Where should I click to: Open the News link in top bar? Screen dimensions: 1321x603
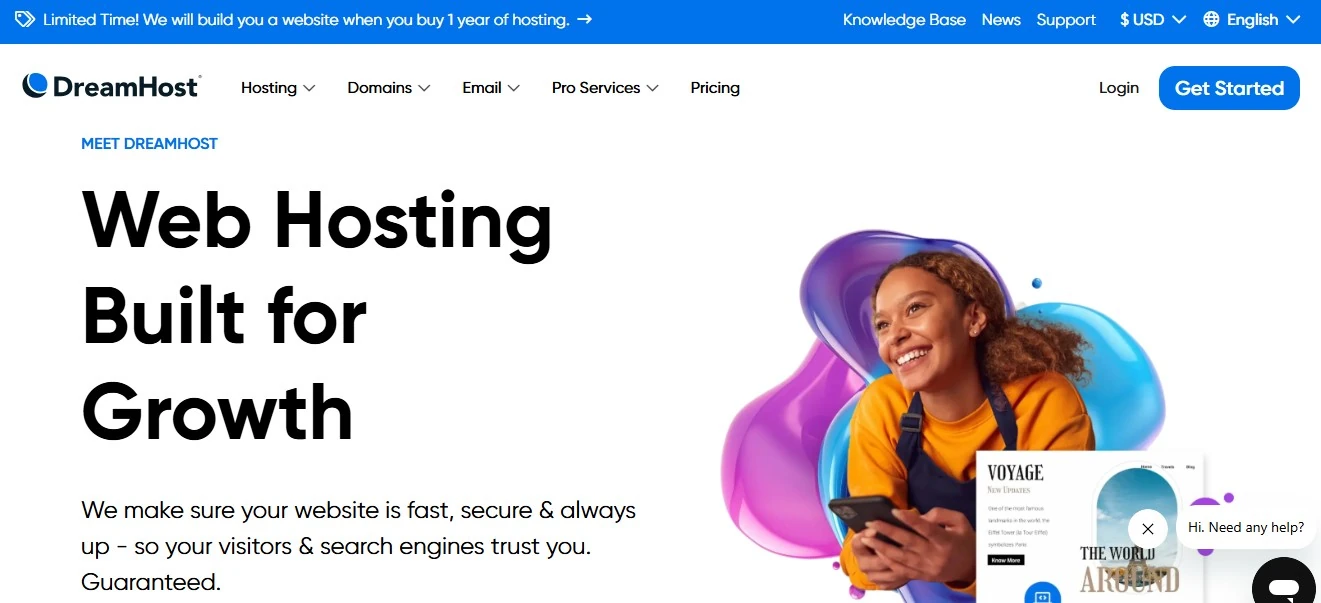1001,20
